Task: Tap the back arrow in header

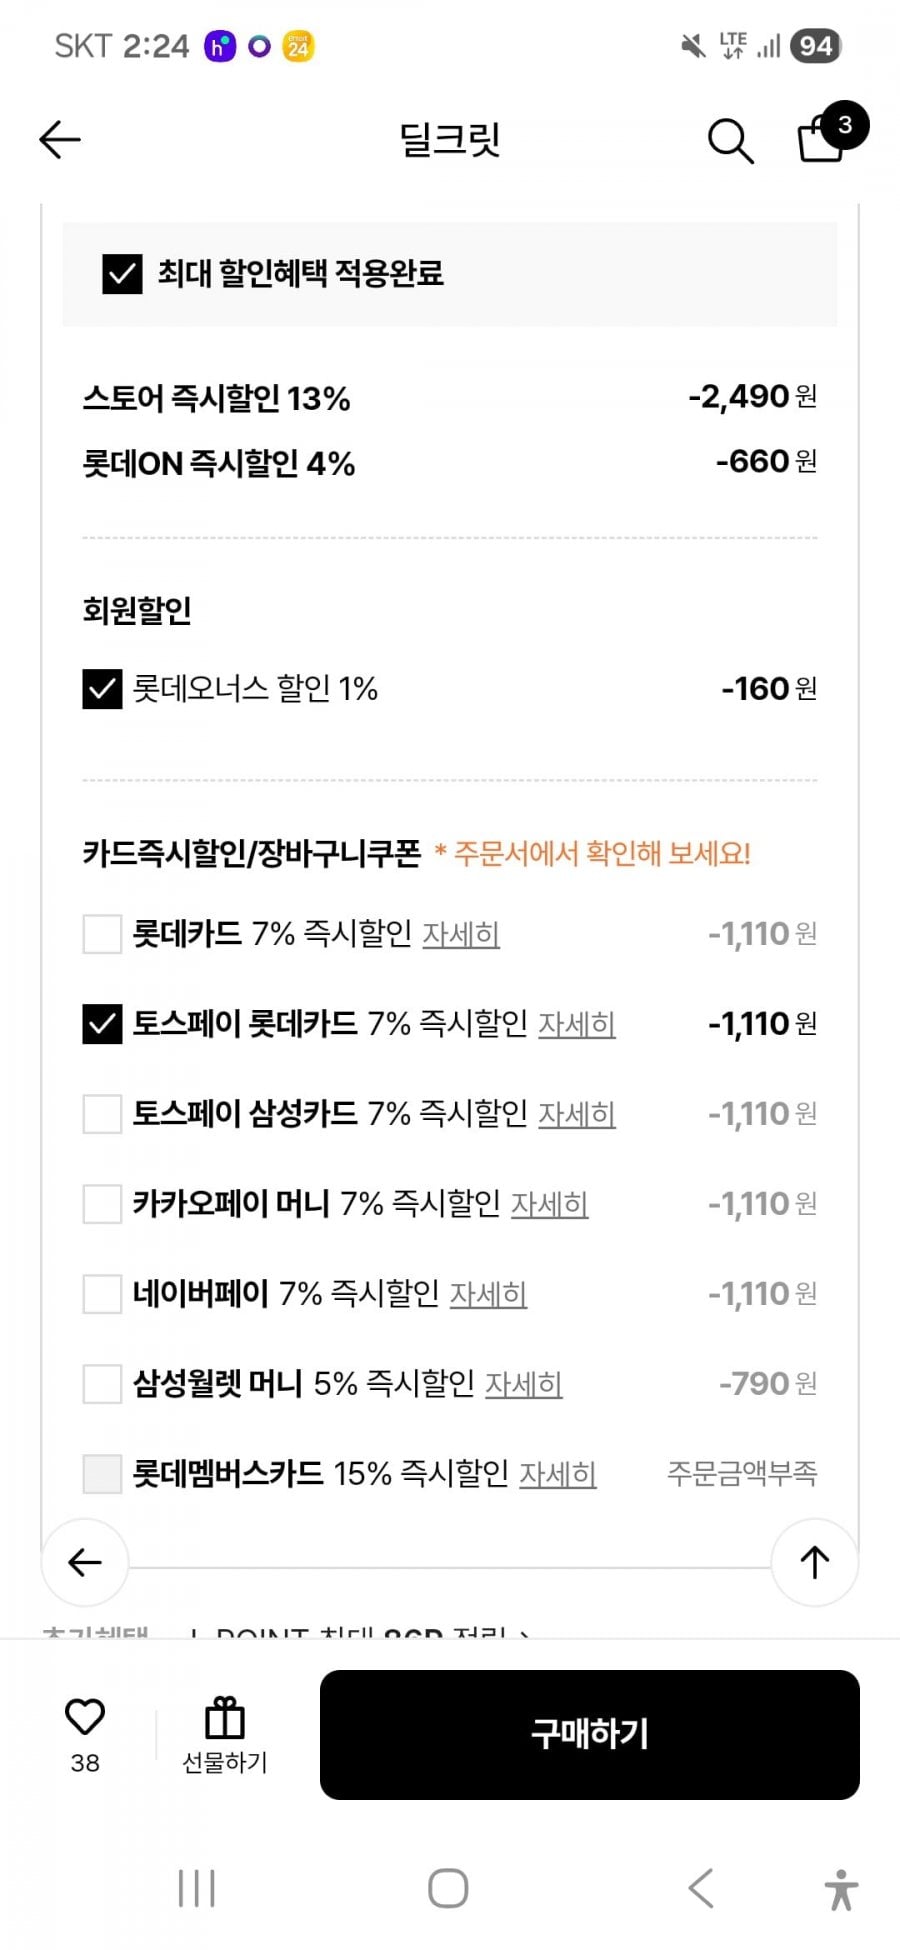Action: 59,140
